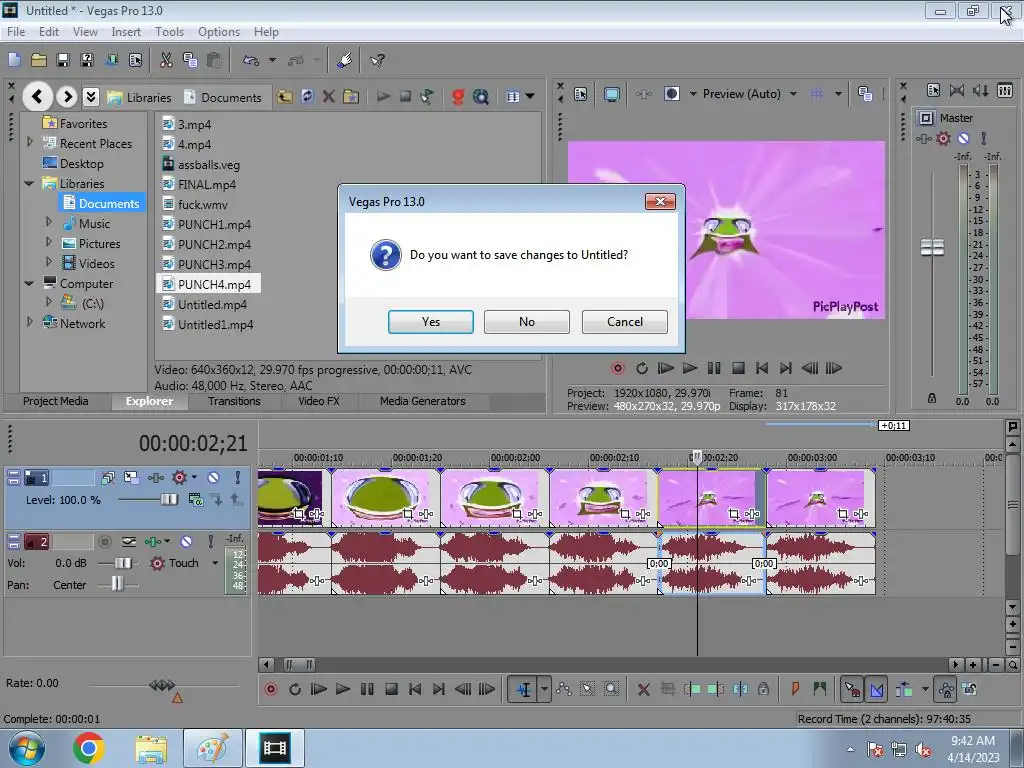This screenshot has width=1024, height=768.
Task: Toggle Auto Ripple button in timeline toolbar
Action: coord(904,689)
